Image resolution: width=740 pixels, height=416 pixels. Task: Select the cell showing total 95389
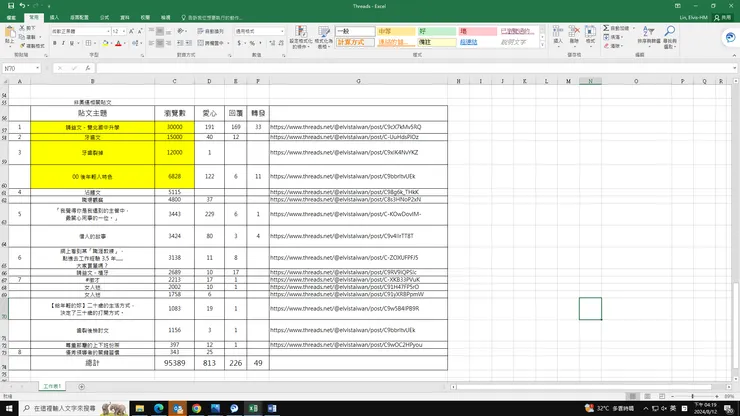(174, 363)
